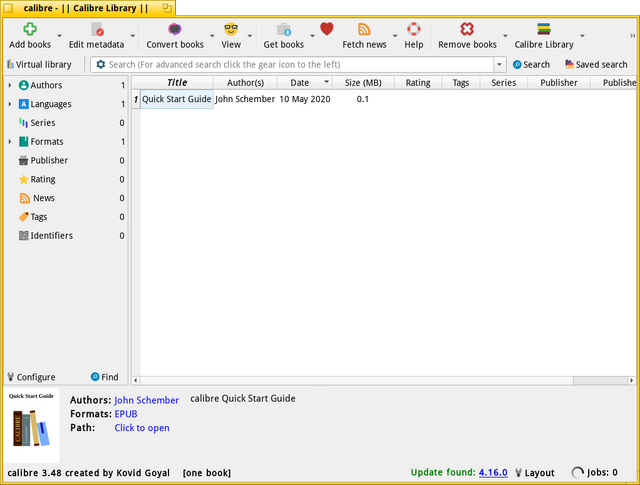The image size is (640, 485).
Task: Click the 10 May 2020 date cell
Action: coord(304,99)
